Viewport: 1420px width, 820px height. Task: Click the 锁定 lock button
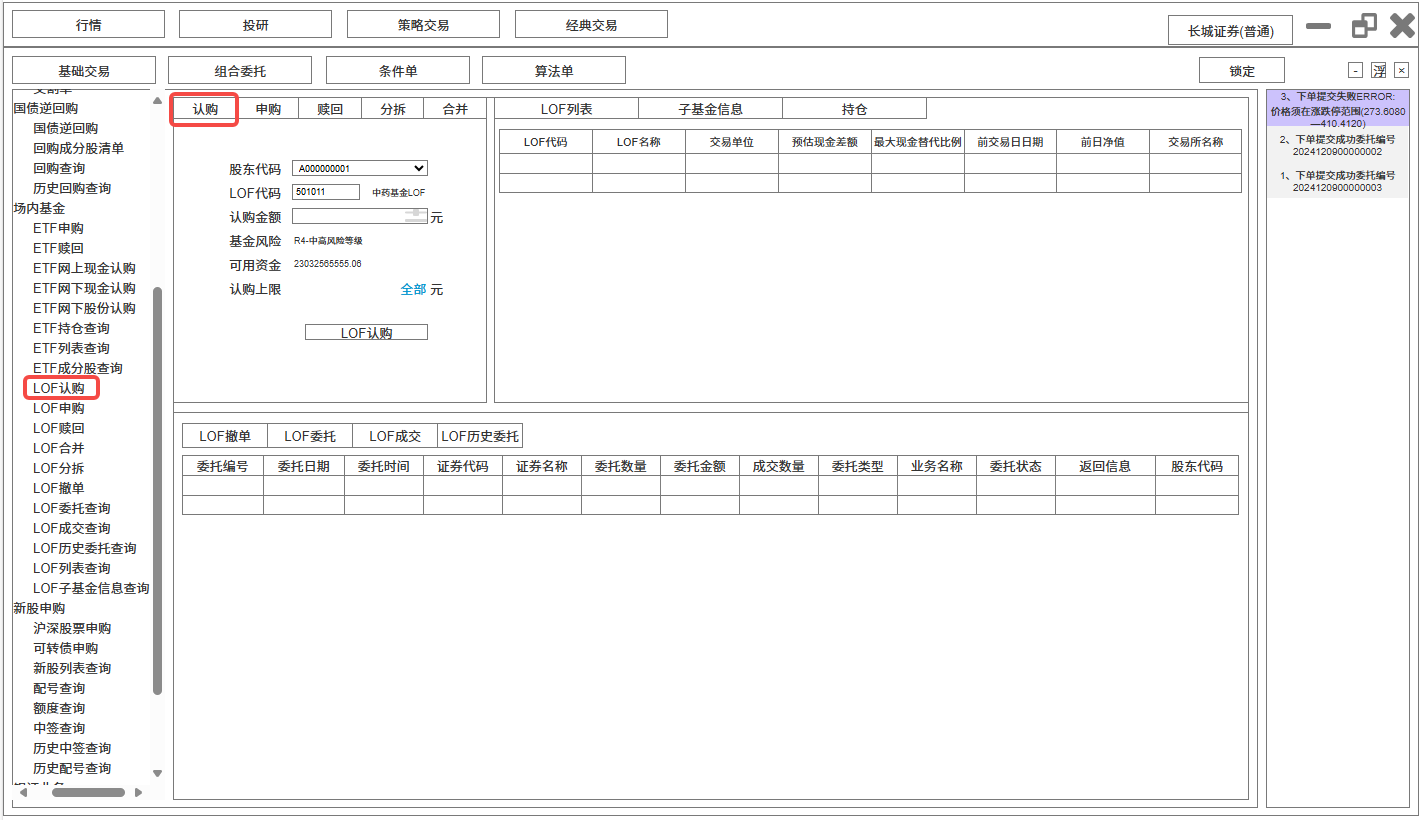(1241, 71)
